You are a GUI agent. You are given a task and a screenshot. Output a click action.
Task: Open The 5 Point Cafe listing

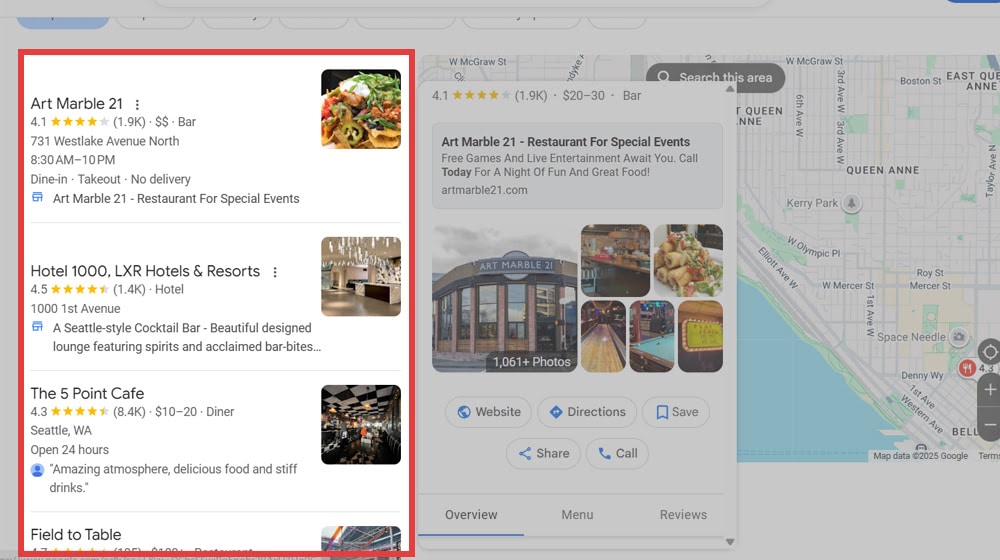tap(87, 394)
